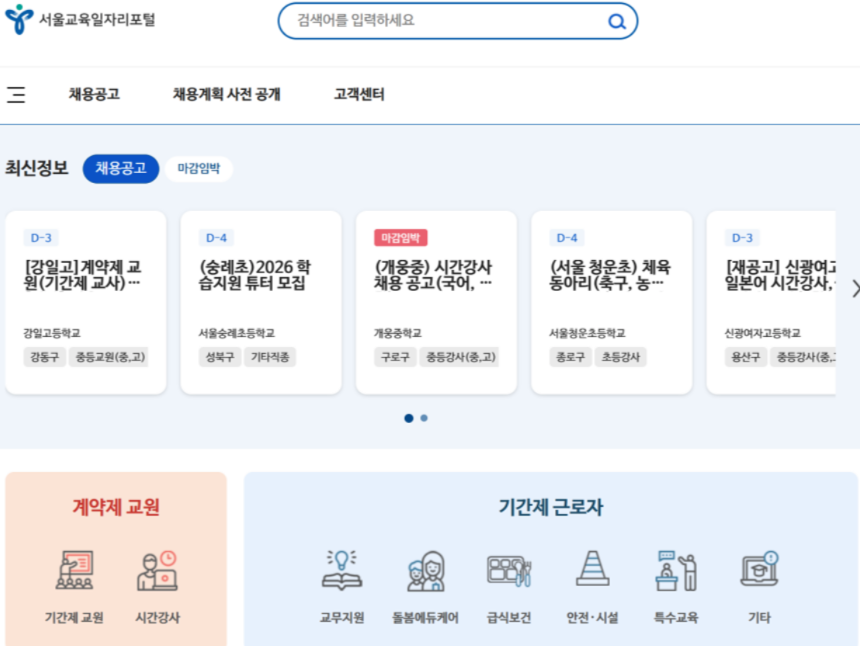
Task: Select the first carousel page dot
Action: click(x=409, y=418)
